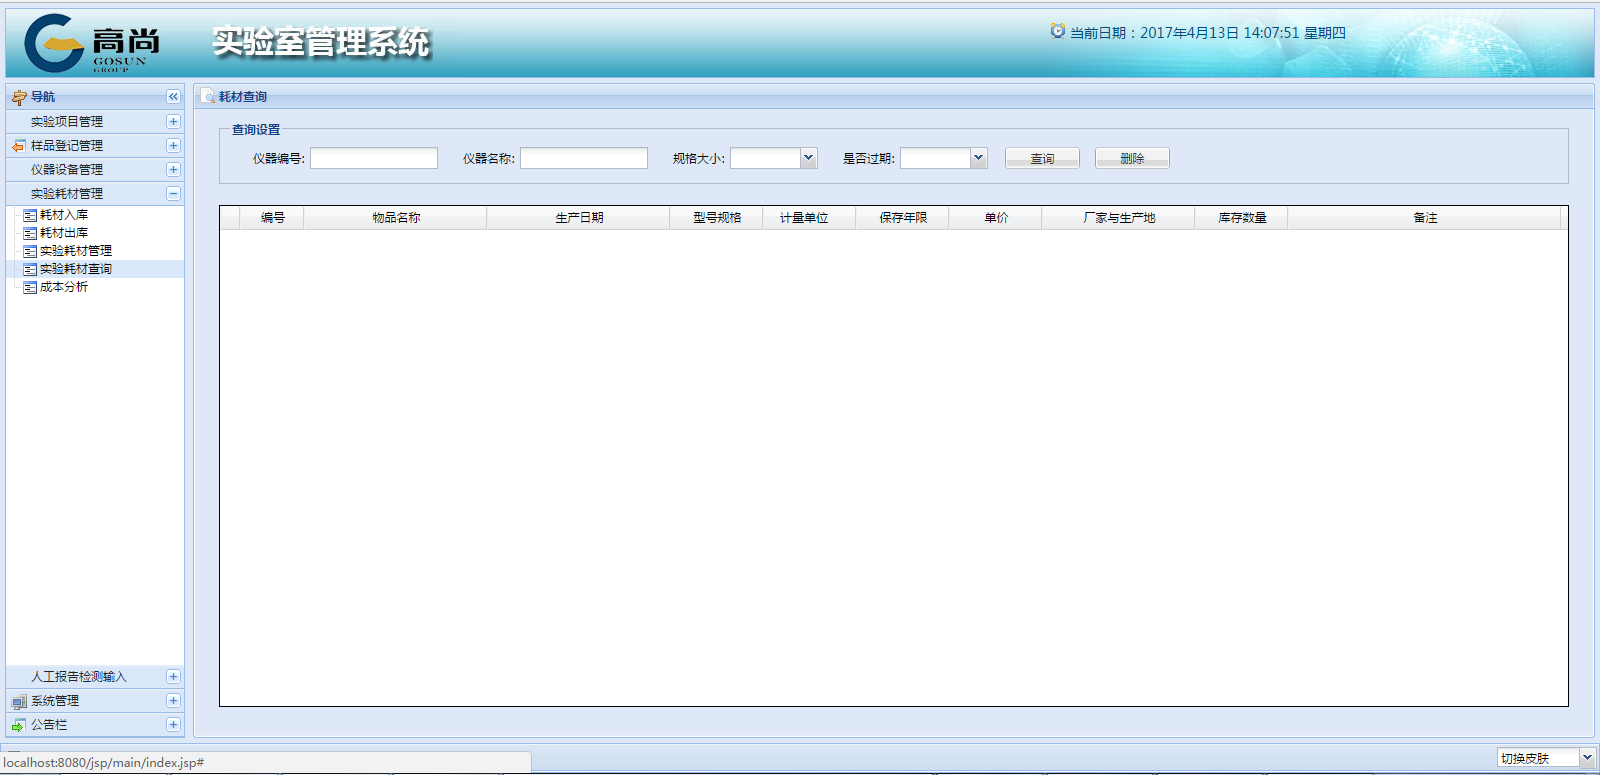The image size is (1600, 775).
Task: Collapse the 实验耗材管理 section
Action: (x=173, y=194)
